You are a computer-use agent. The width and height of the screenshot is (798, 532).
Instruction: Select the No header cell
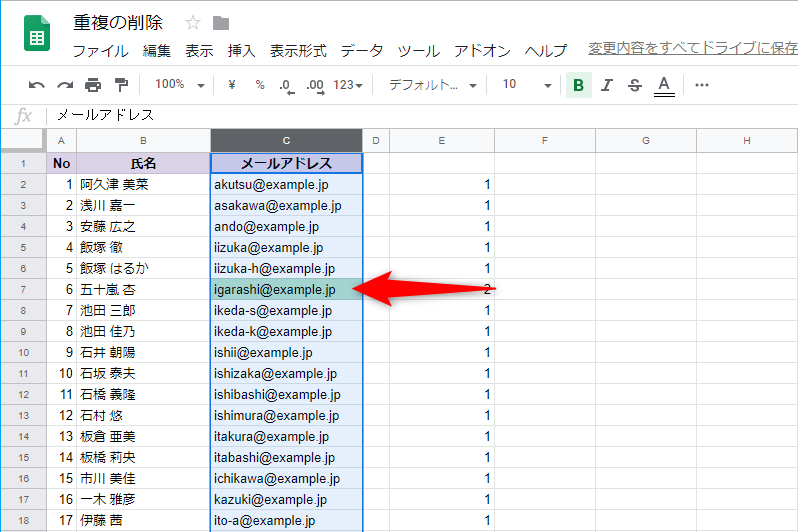(x=61, y=163)
